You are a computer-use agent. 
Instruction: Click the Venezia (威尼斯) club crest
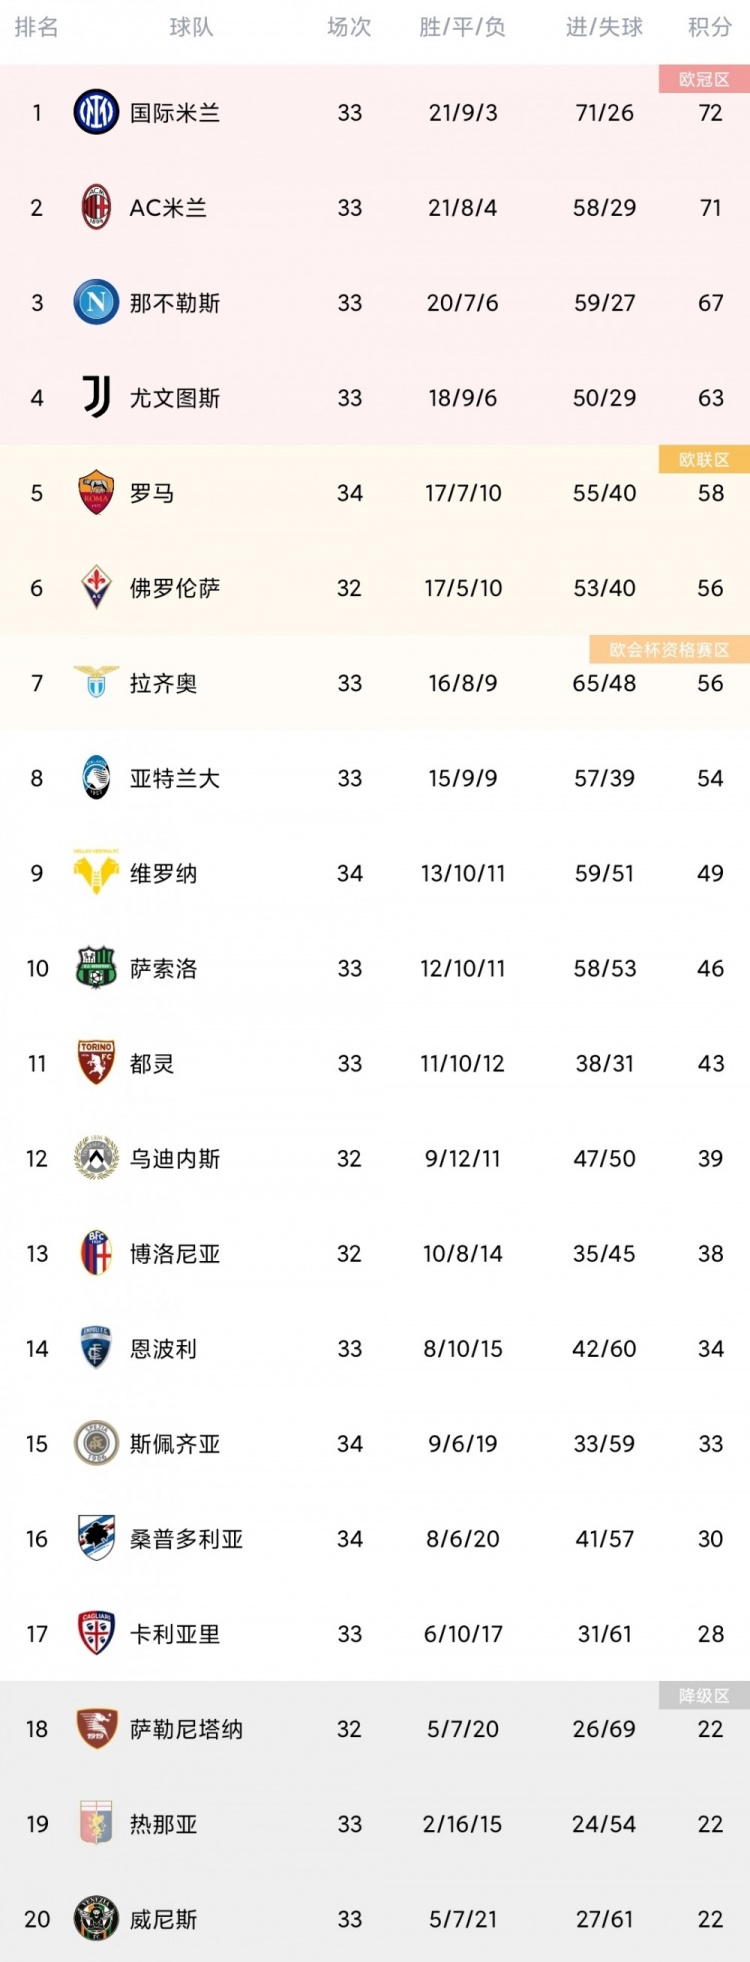pyautogui.click(x=96, y=1918)
